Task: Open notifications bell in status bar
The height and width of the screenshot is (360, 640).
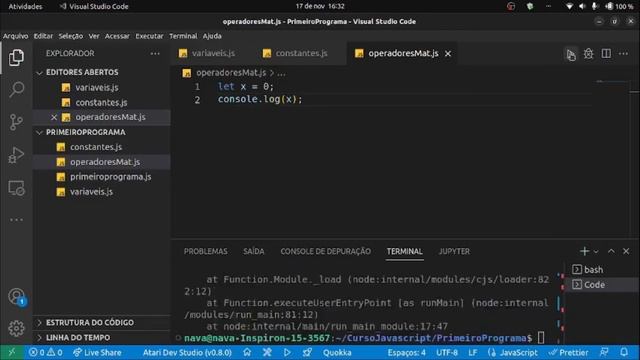Action: point(624,352)
